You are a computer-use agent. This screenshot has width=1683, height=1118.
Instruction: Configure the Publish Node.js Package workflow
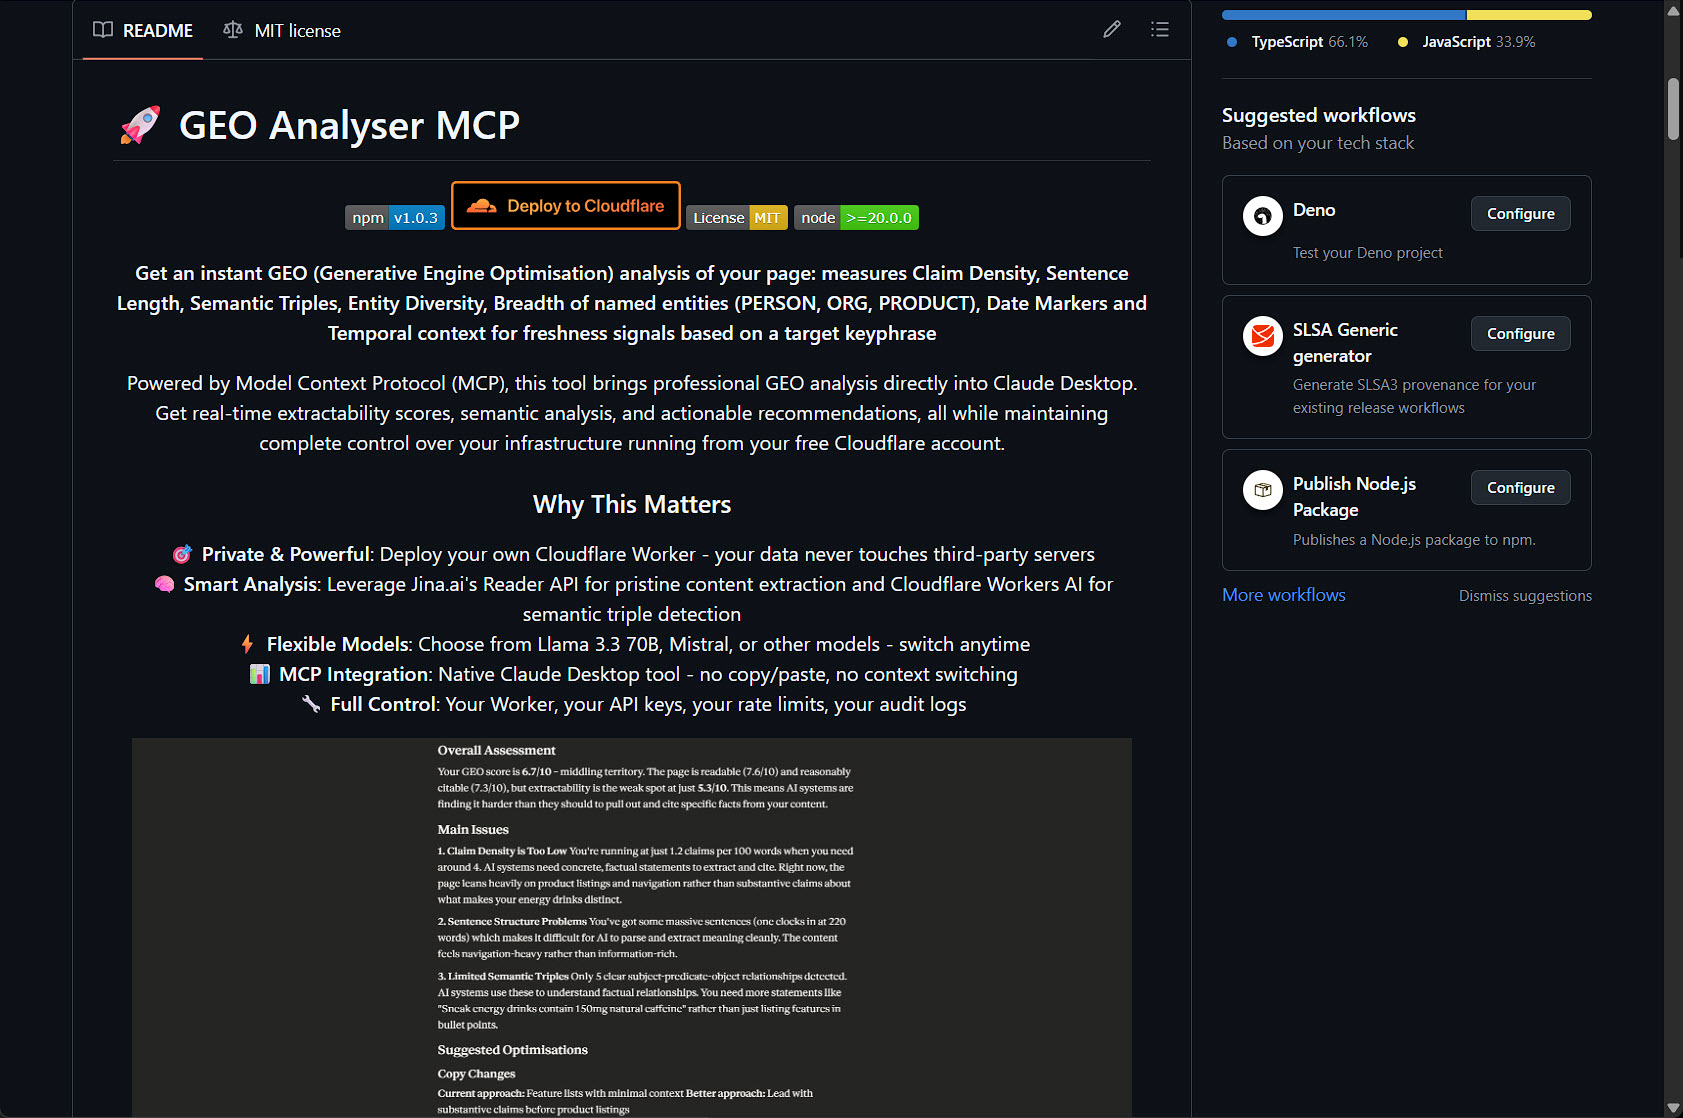click(1520, 488)
